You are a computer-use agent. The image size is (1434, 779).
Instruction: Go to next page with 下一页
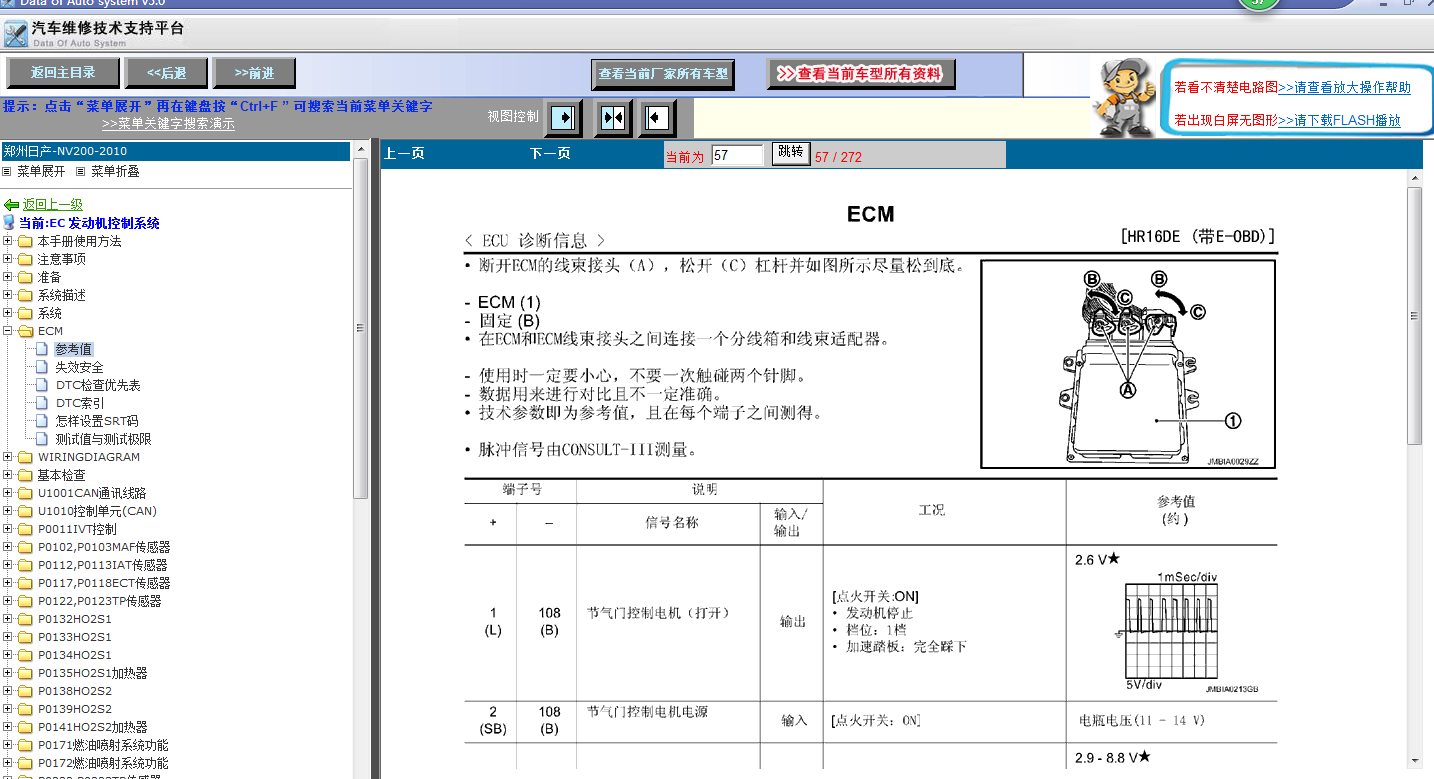pyautogui.click(x=550, y=154)
